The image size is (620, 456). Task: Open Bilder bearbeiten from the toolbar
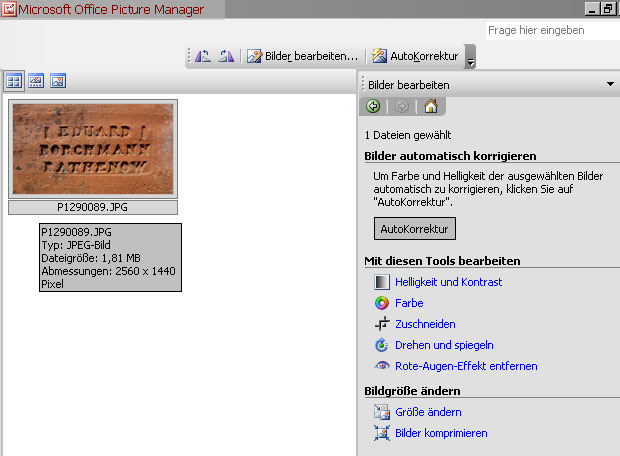302,56
